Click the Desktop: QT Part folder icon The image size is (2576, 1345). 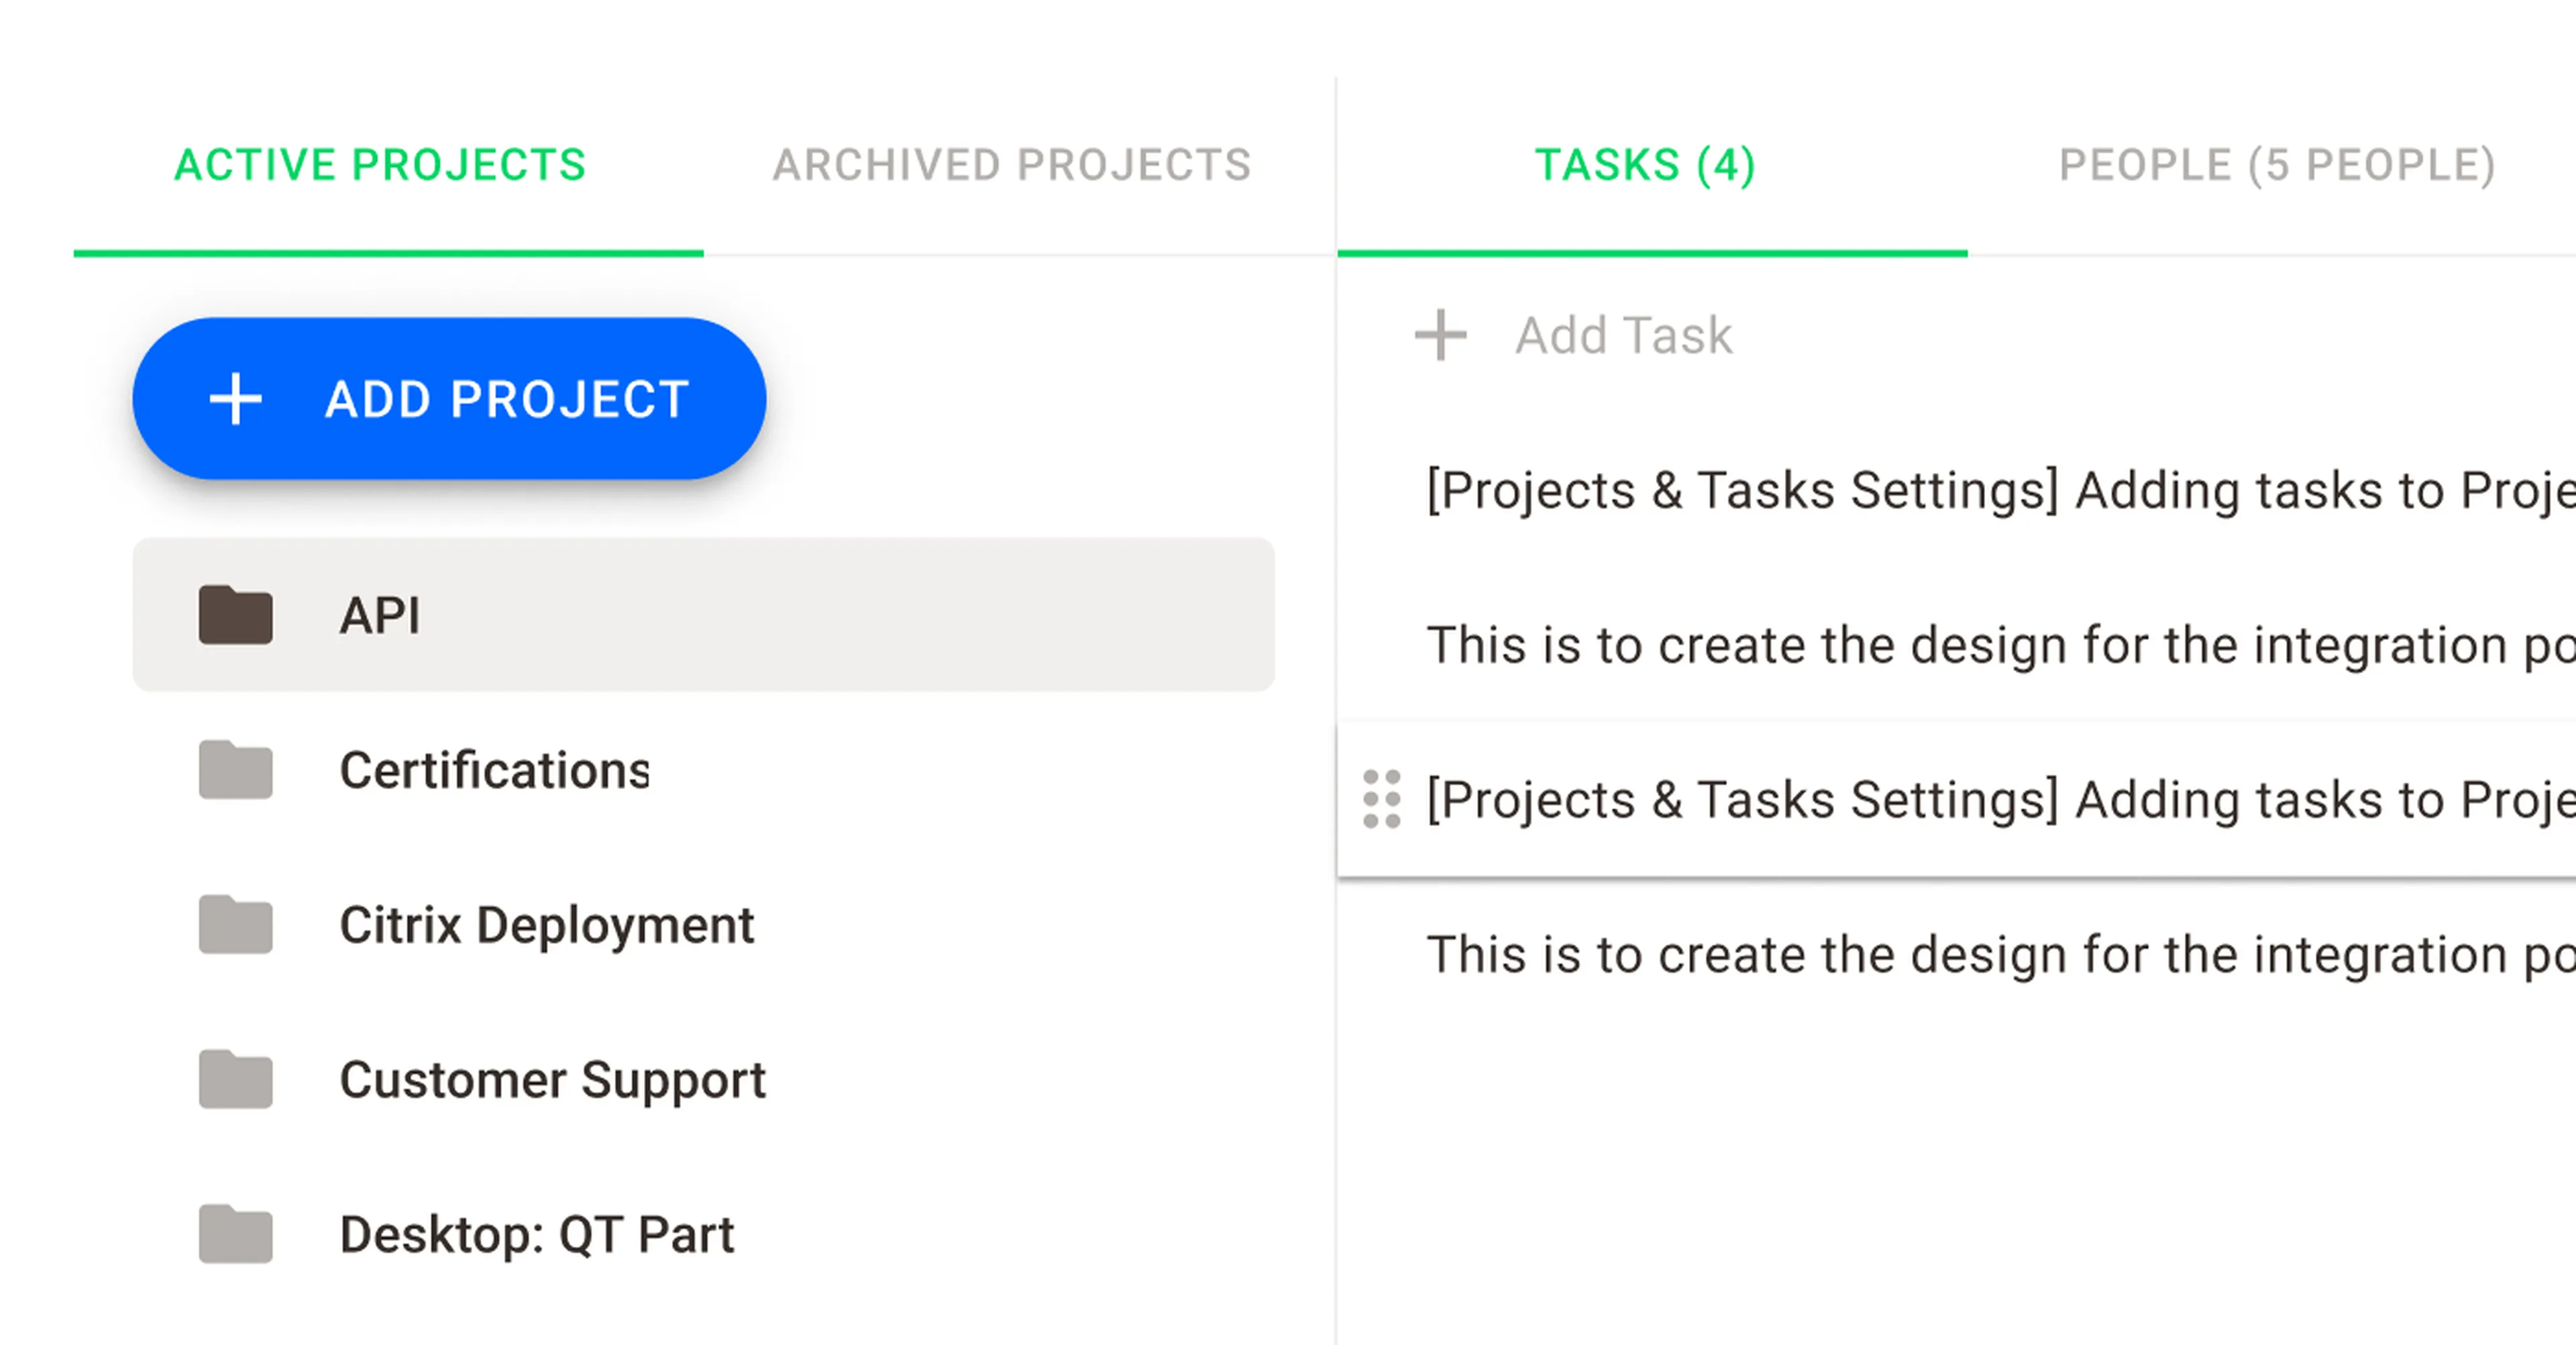pos(236,1234)
